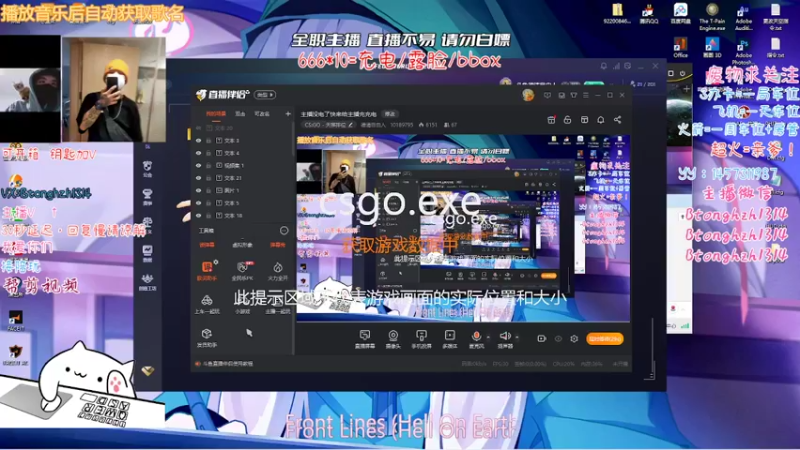
Task: Open the 发货助手 box tool
Action: coord(207,337)
